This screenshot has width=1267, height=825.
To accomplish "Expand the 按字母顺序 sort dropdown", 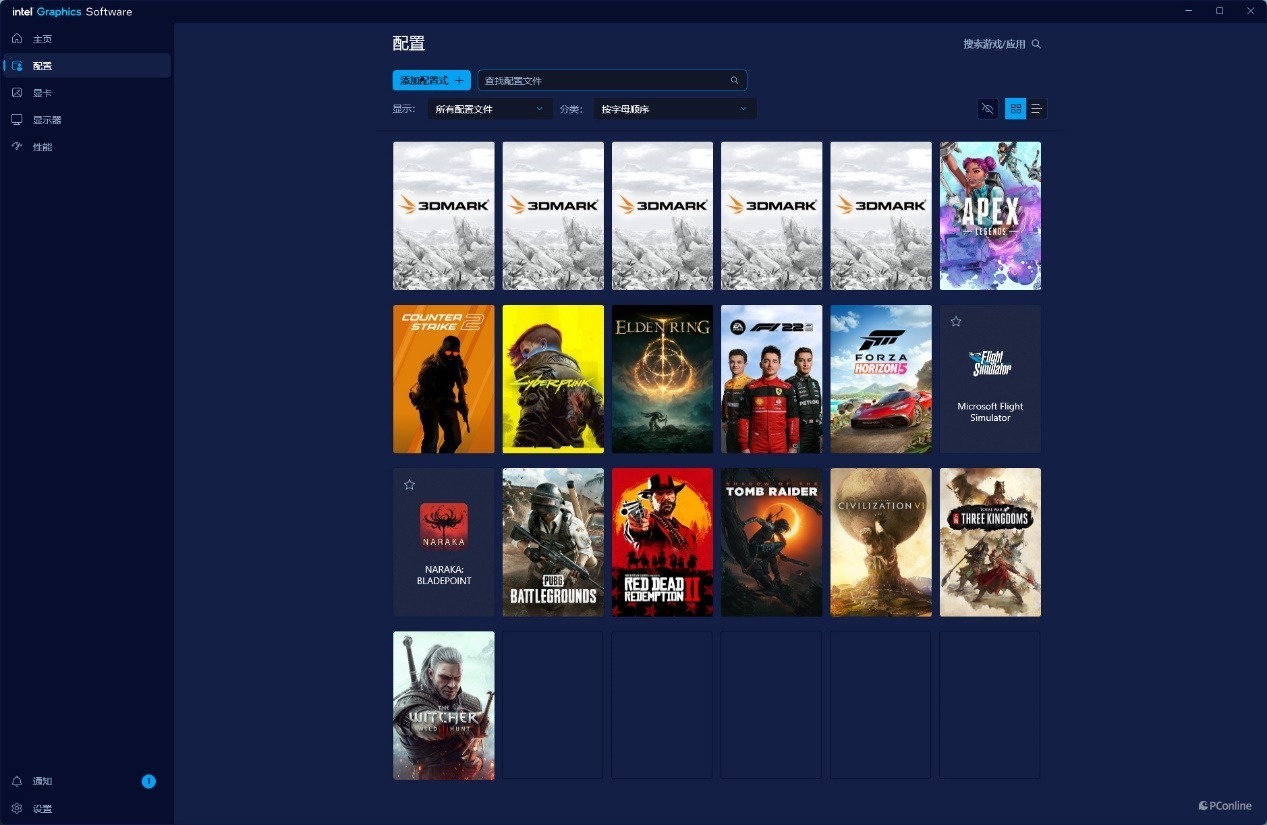I will click(x=675, y=109).
